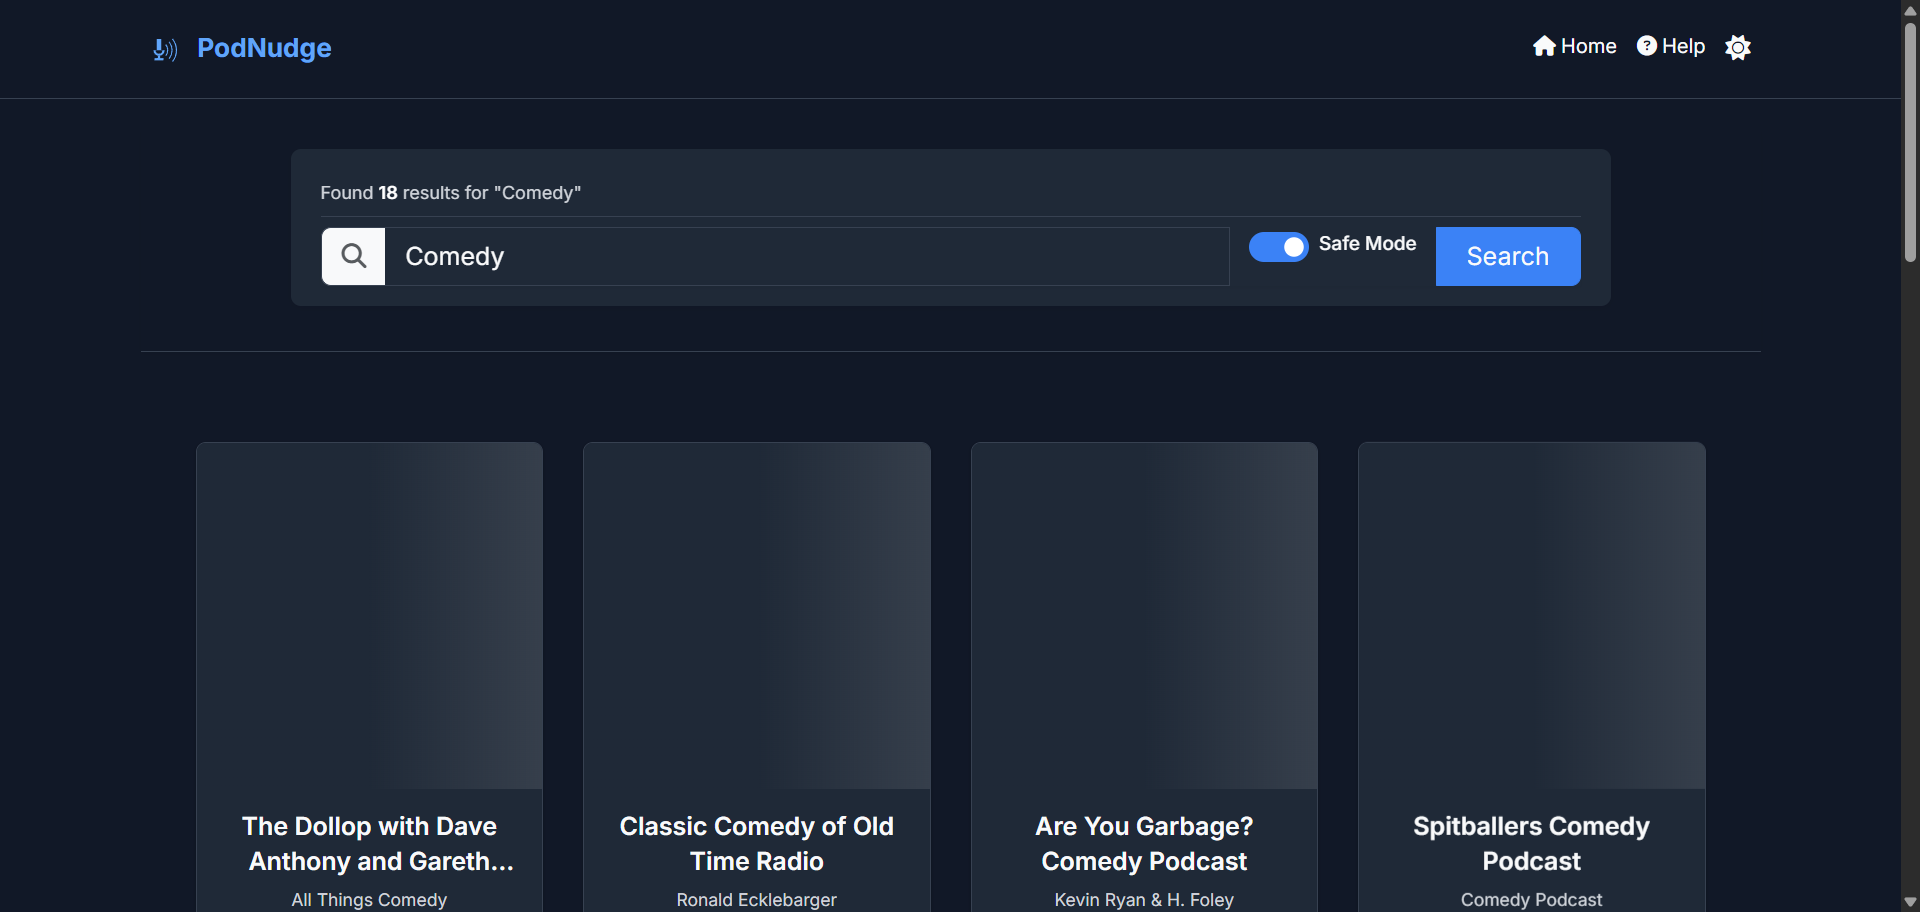1920x912 pixels.
Task: Click the magnifying glass search icon
Action: pos(353,256)
